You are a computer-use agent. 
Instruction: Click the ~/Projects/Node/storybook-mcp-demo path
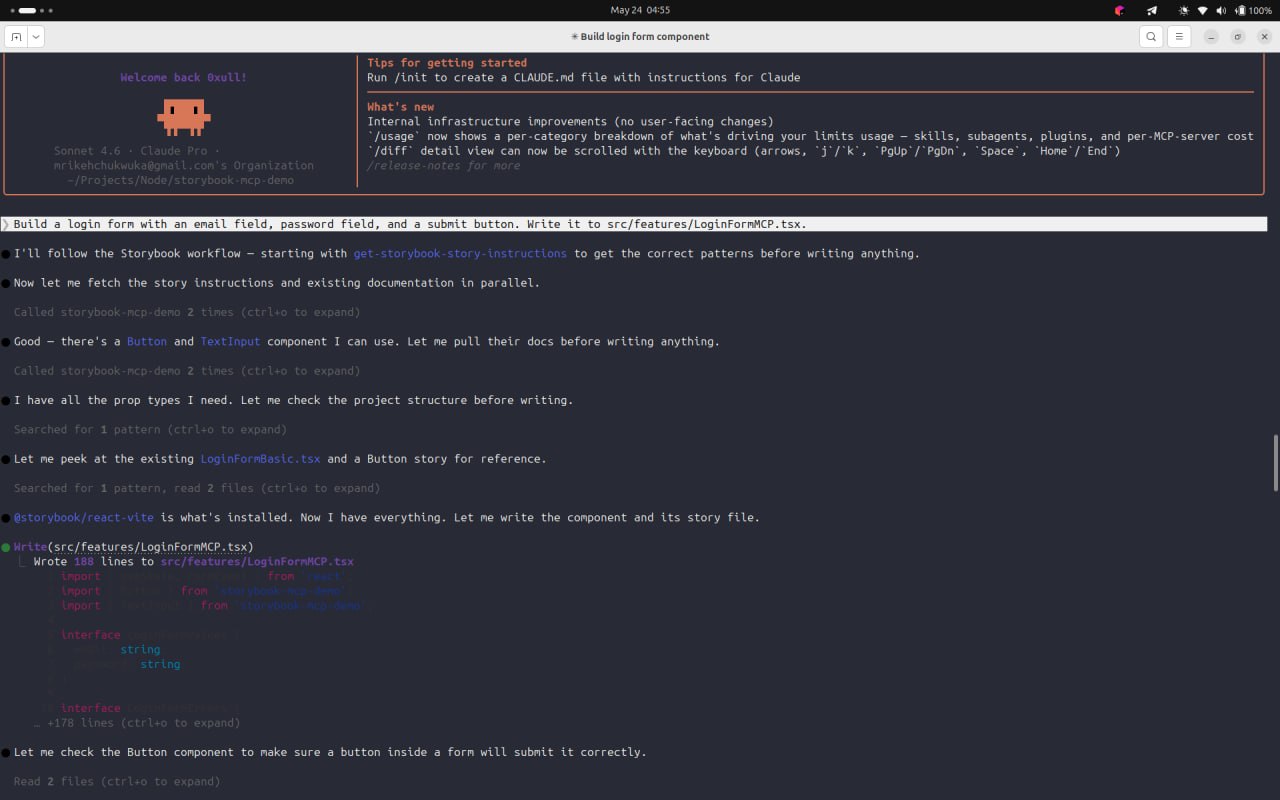181,180
